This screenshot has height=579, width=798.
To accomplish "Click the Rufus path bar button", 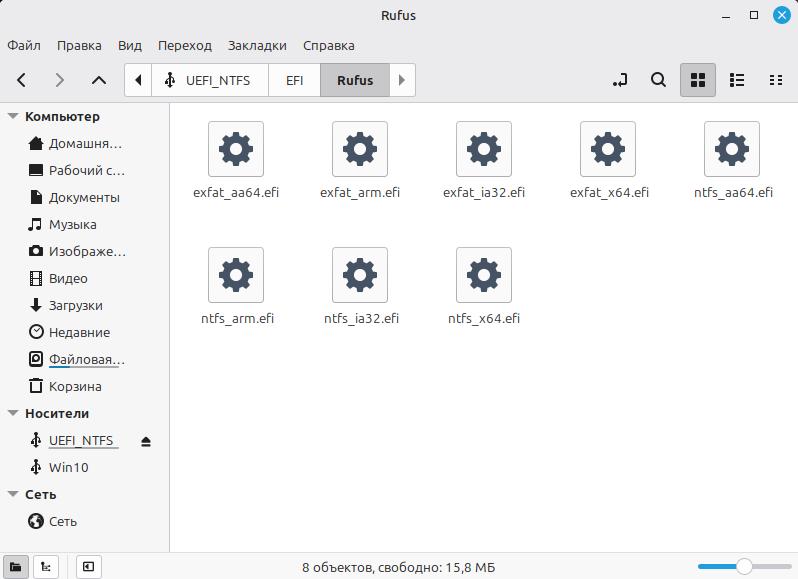I will (355, 80).
